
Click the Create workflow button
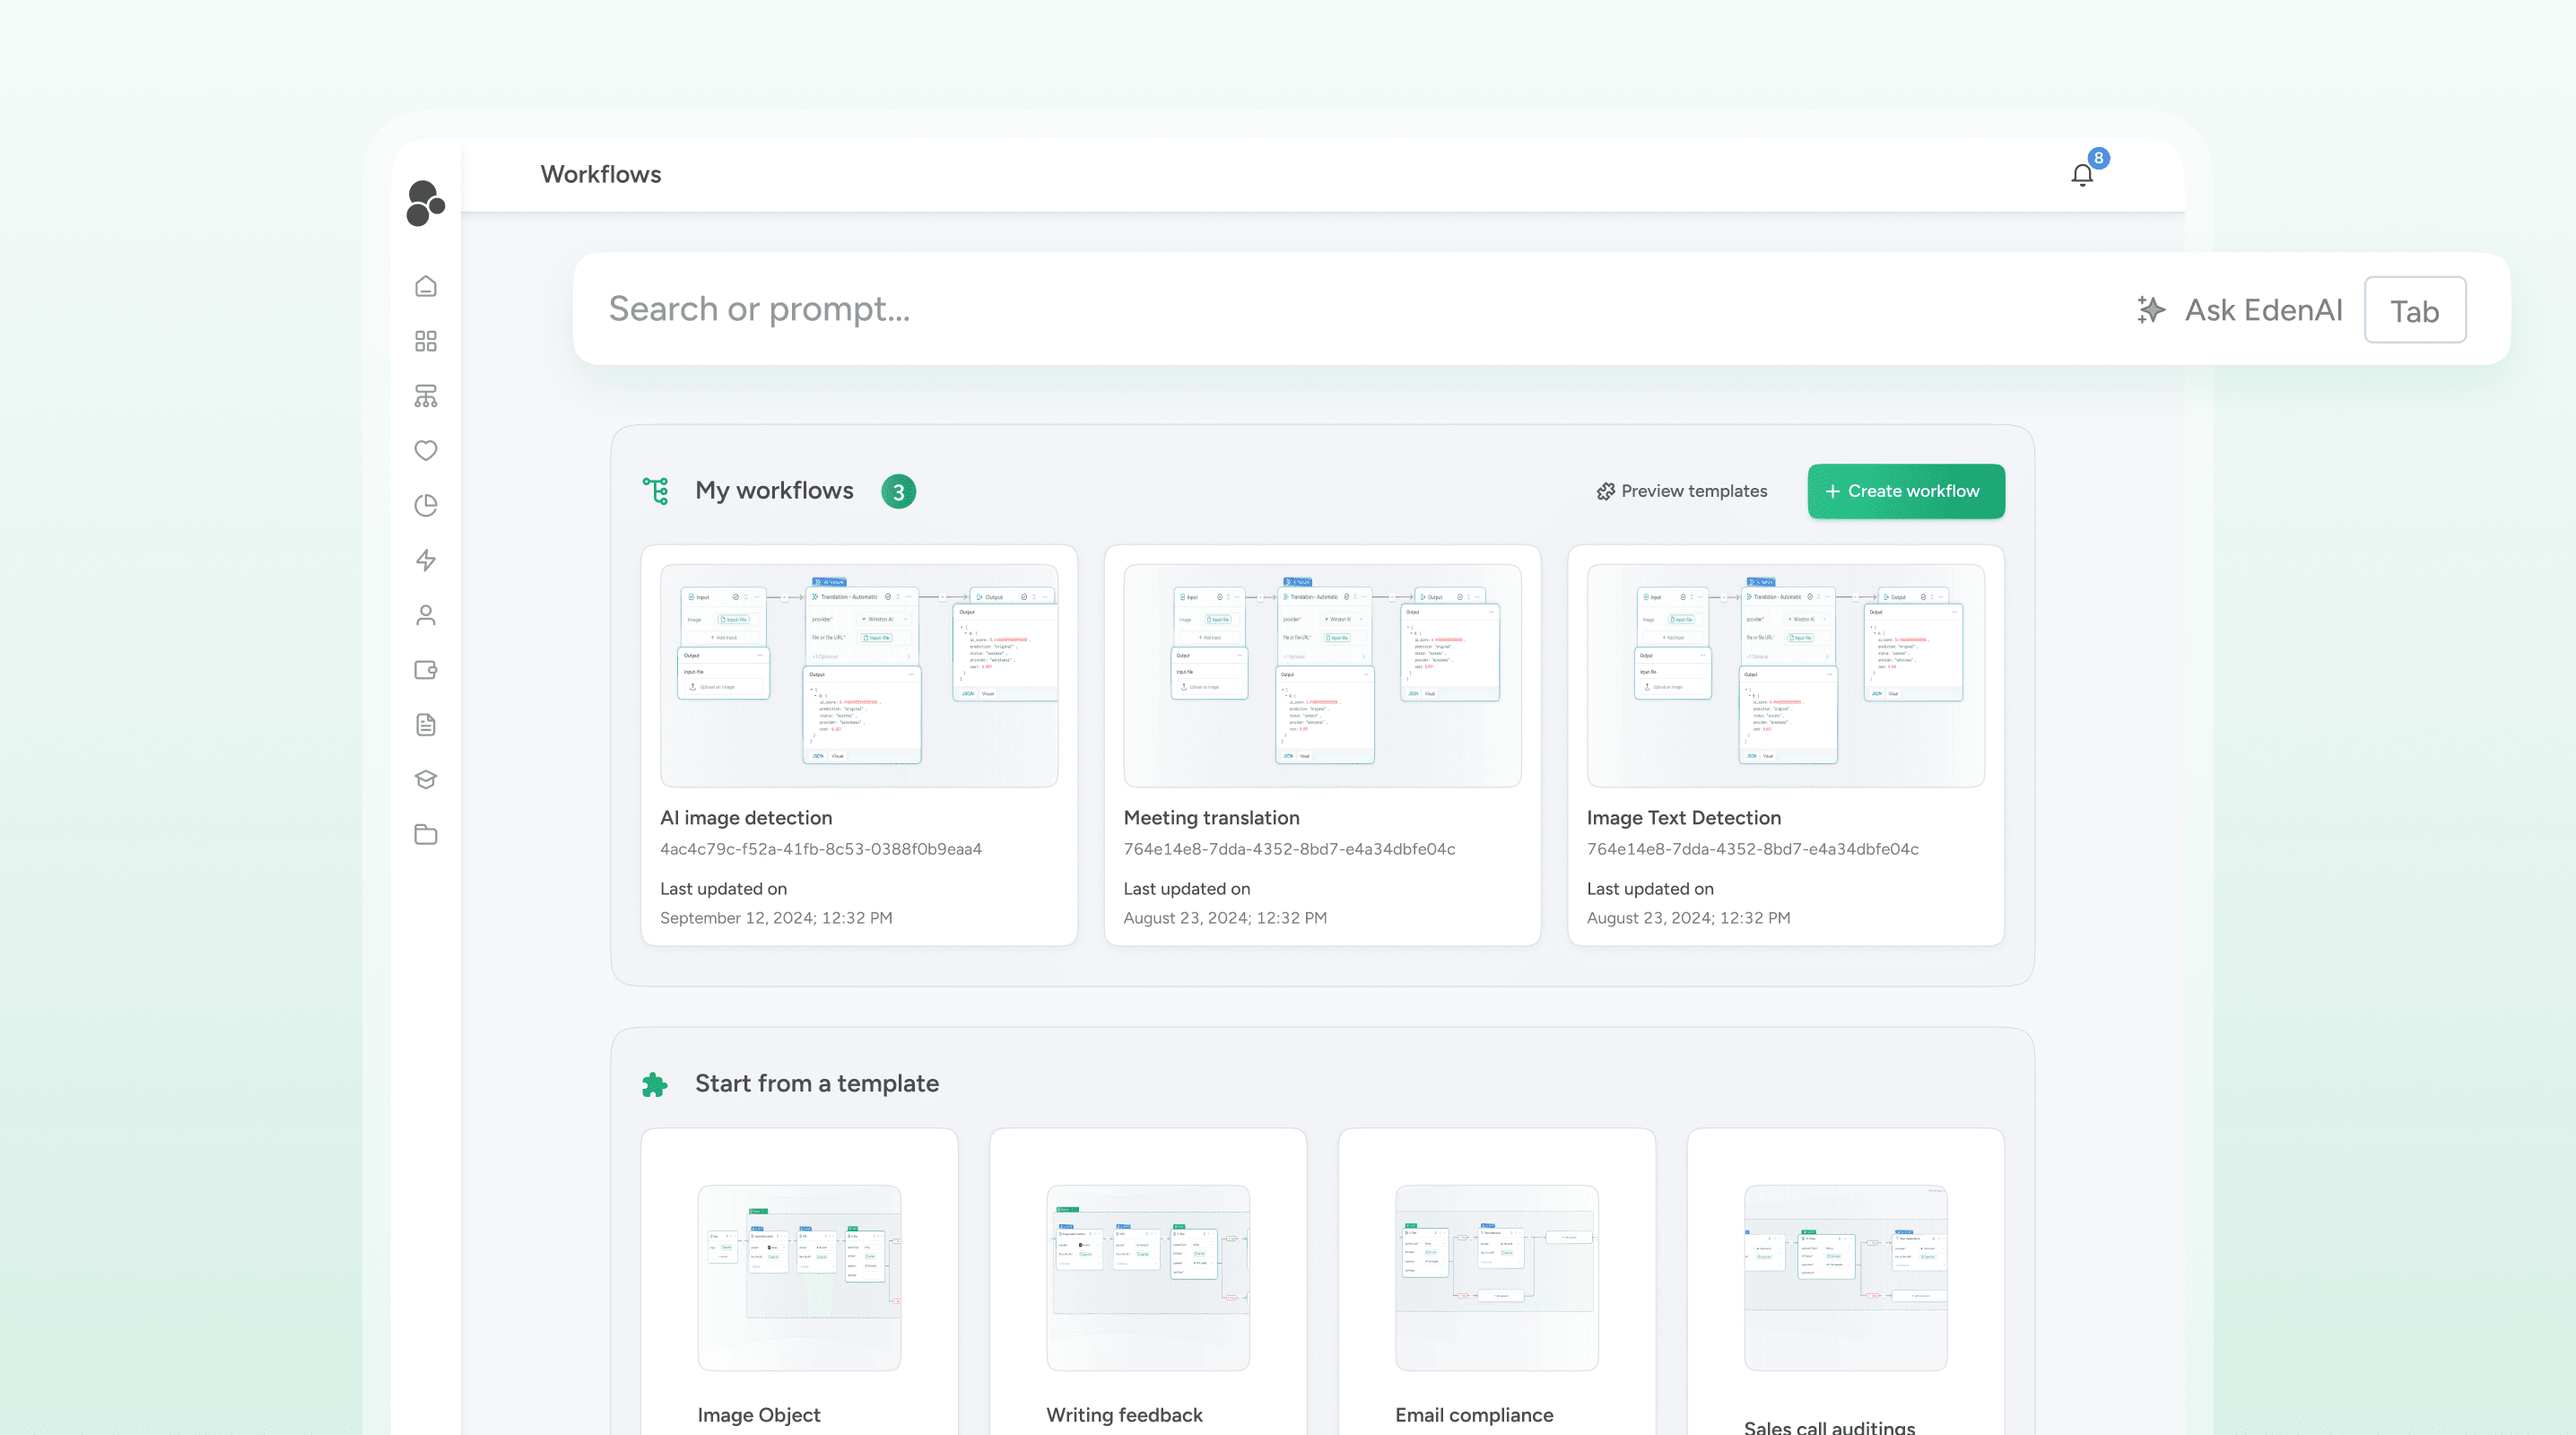(1905, 491)
